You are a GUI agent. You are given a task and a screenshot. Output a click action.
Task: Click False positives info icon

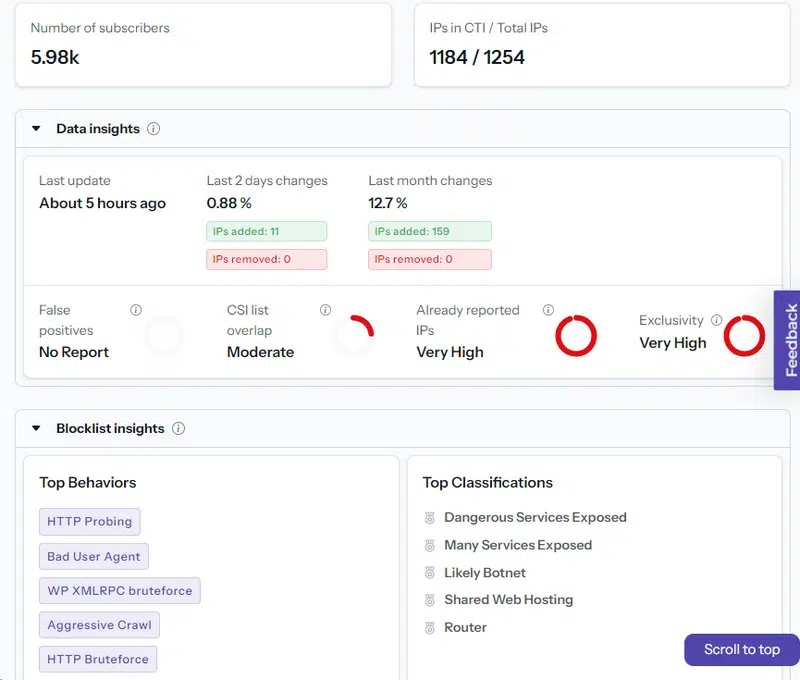click(136, 310)
